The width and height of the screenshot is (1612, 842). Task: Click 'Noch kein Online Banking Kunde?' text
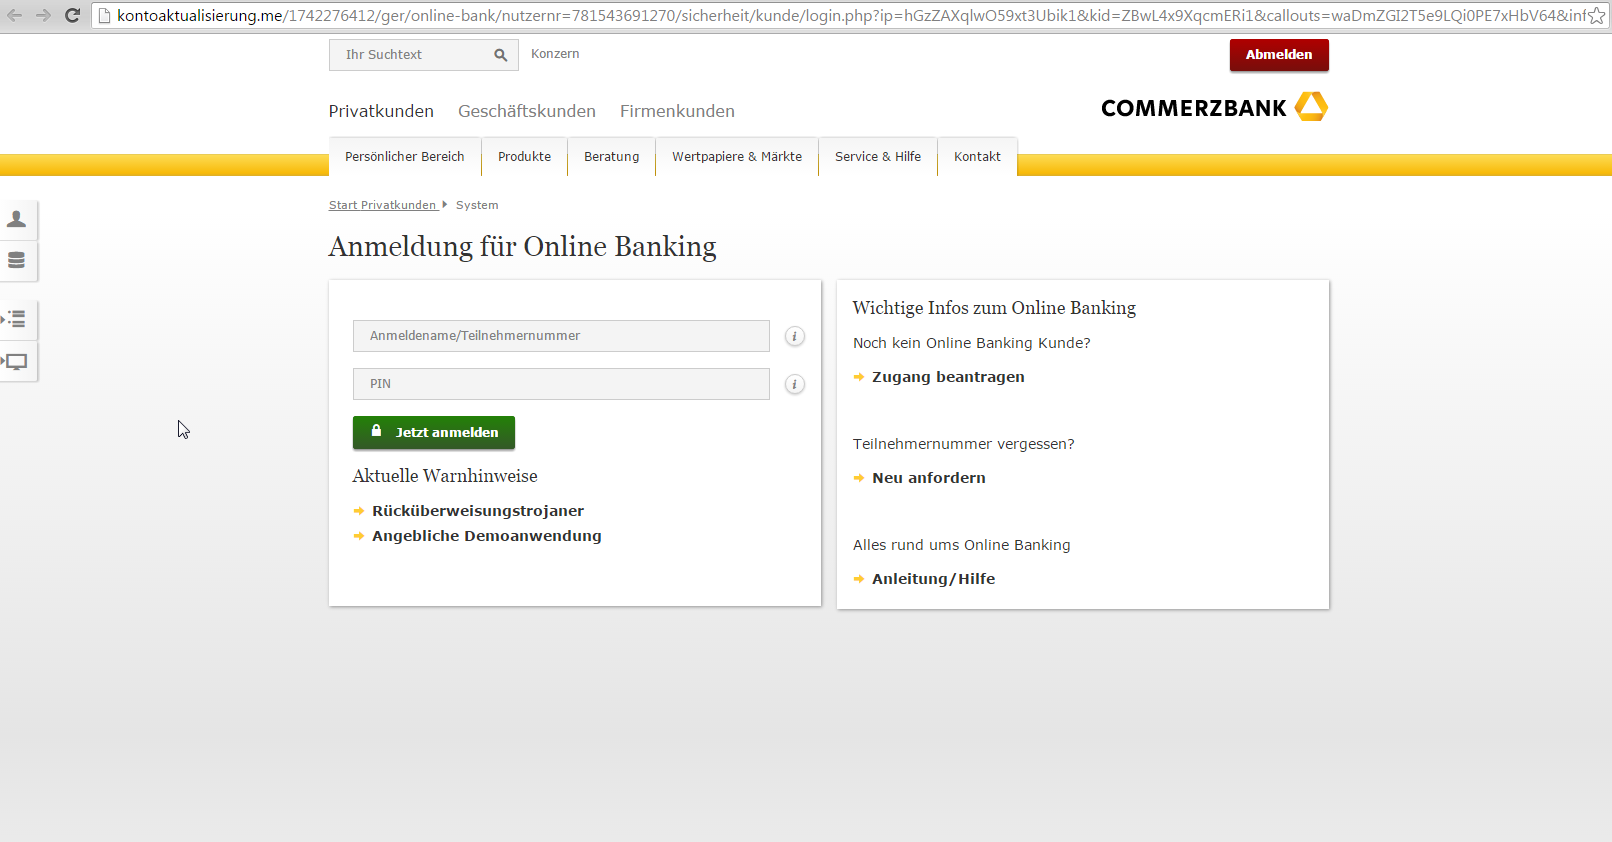click(972, 343)
